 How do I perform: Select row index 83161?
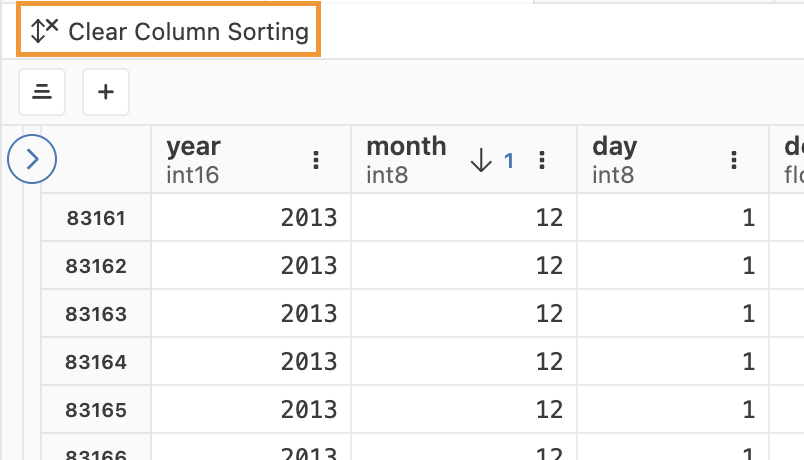click(96, 217)
